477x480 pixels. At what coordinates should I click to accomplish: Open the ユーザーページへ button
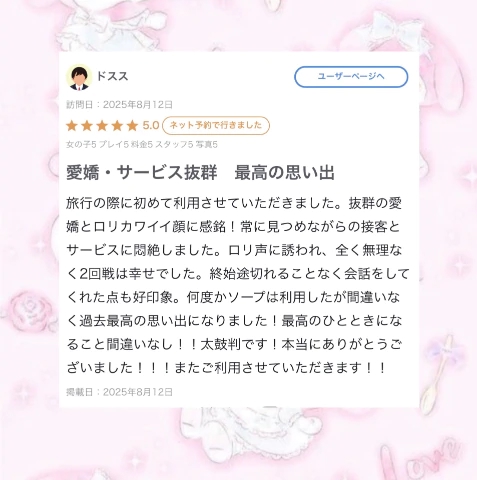pyautogui.click(x=351, y=77)
